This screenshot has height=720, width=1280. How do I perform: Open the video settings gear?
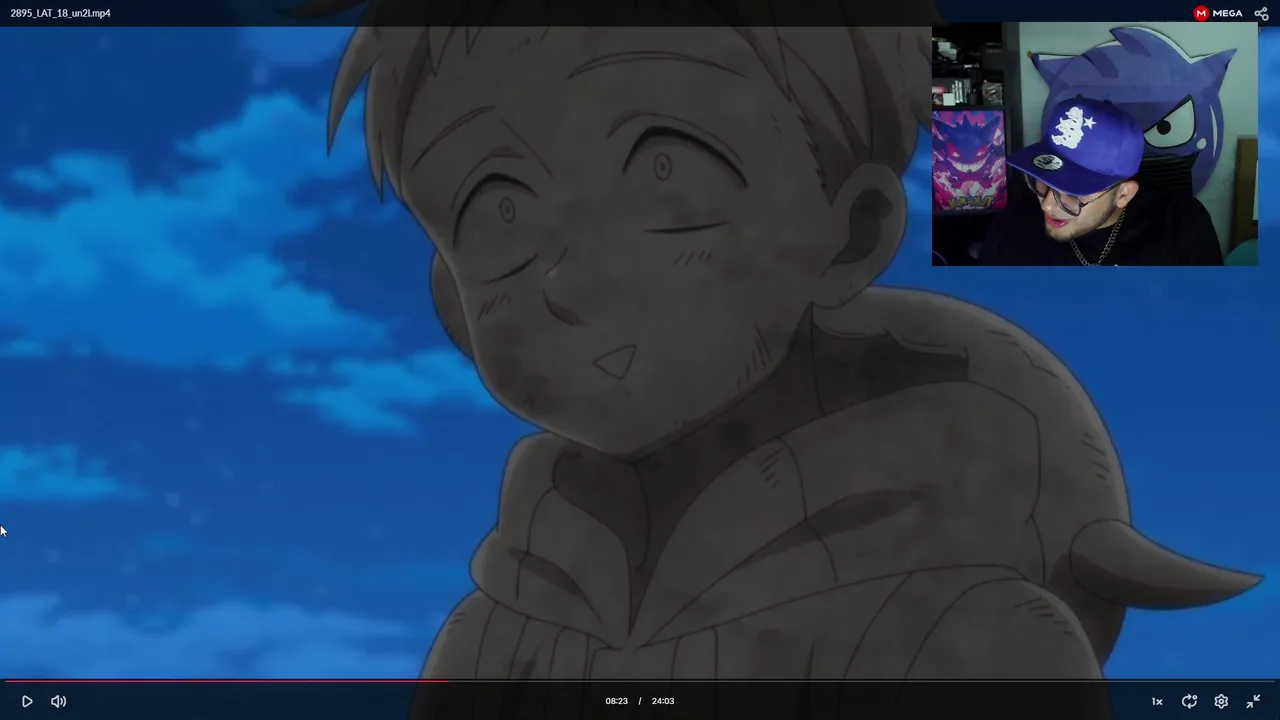tap(1221, 701)
